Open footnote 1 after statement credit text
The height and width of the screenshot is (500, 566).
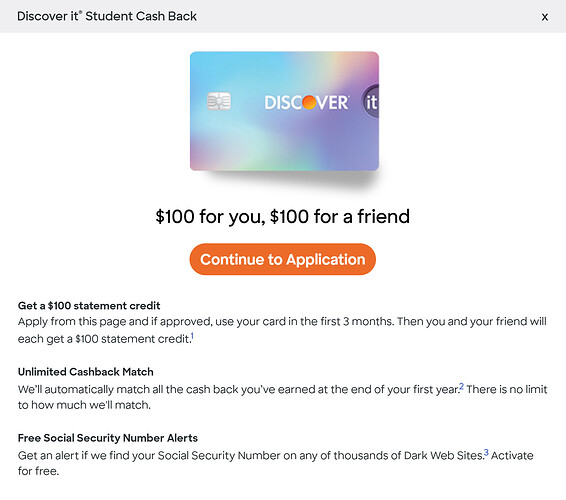(x=192, y=336)
